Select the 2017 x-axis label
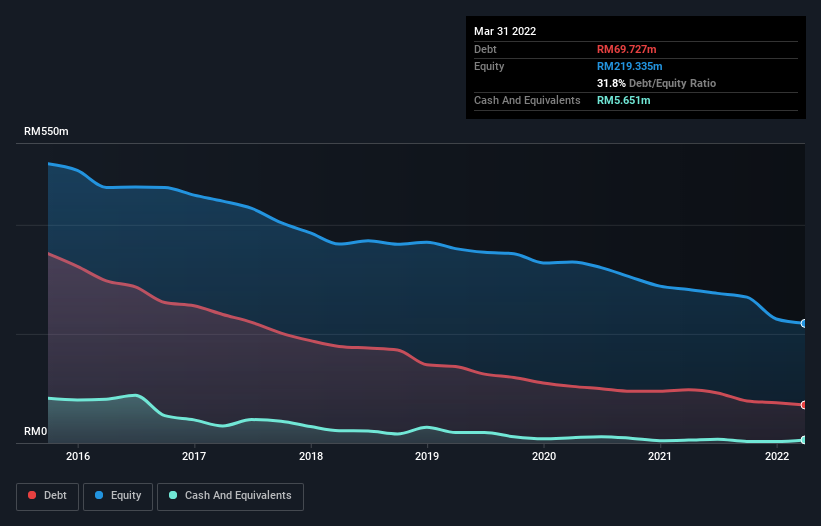The height and width of the screenshot is (526, 821). coord(194,456)
